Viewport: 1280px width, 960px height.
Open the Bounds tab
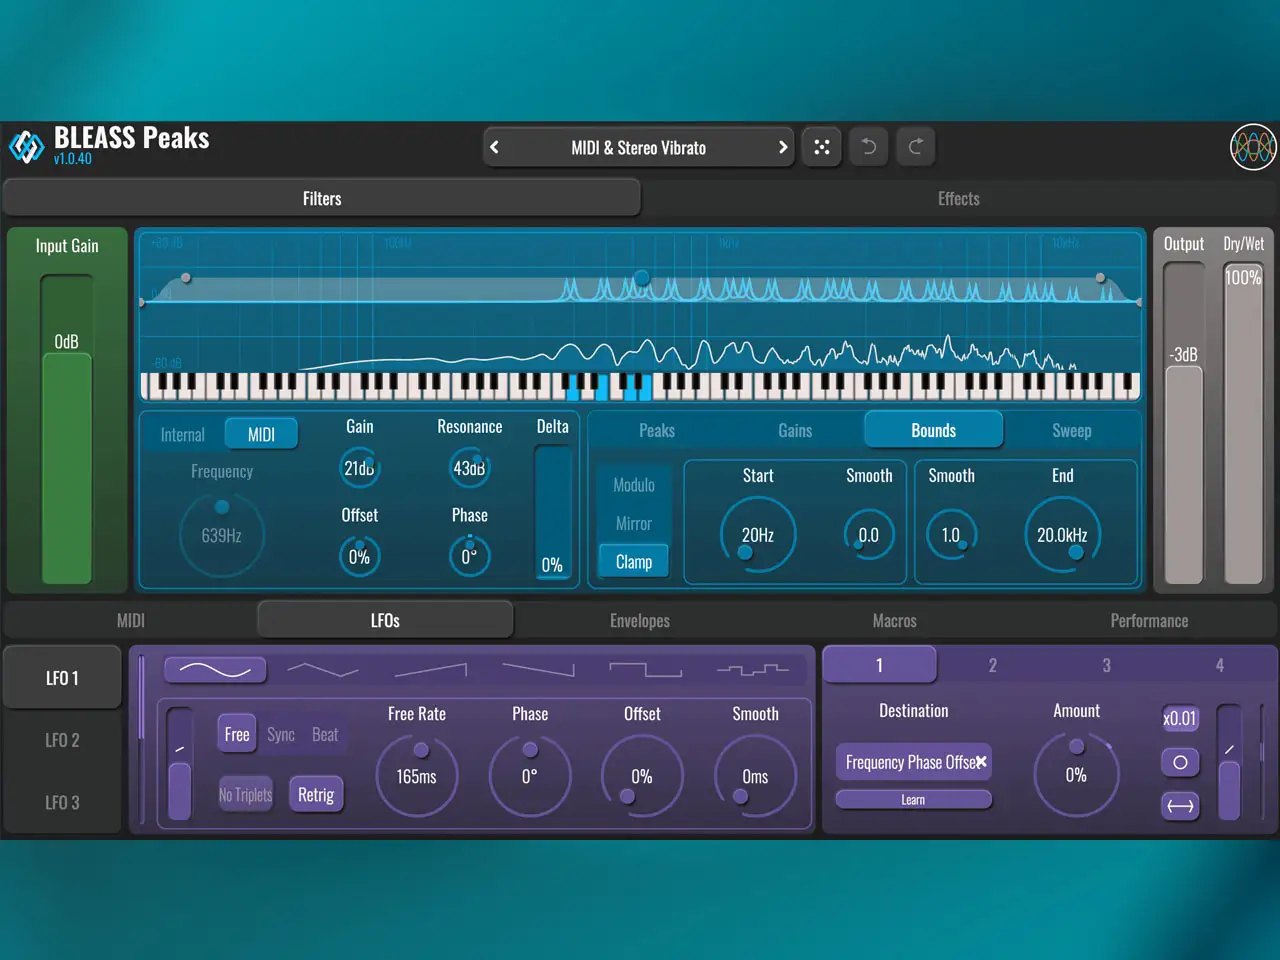point(933,430)
